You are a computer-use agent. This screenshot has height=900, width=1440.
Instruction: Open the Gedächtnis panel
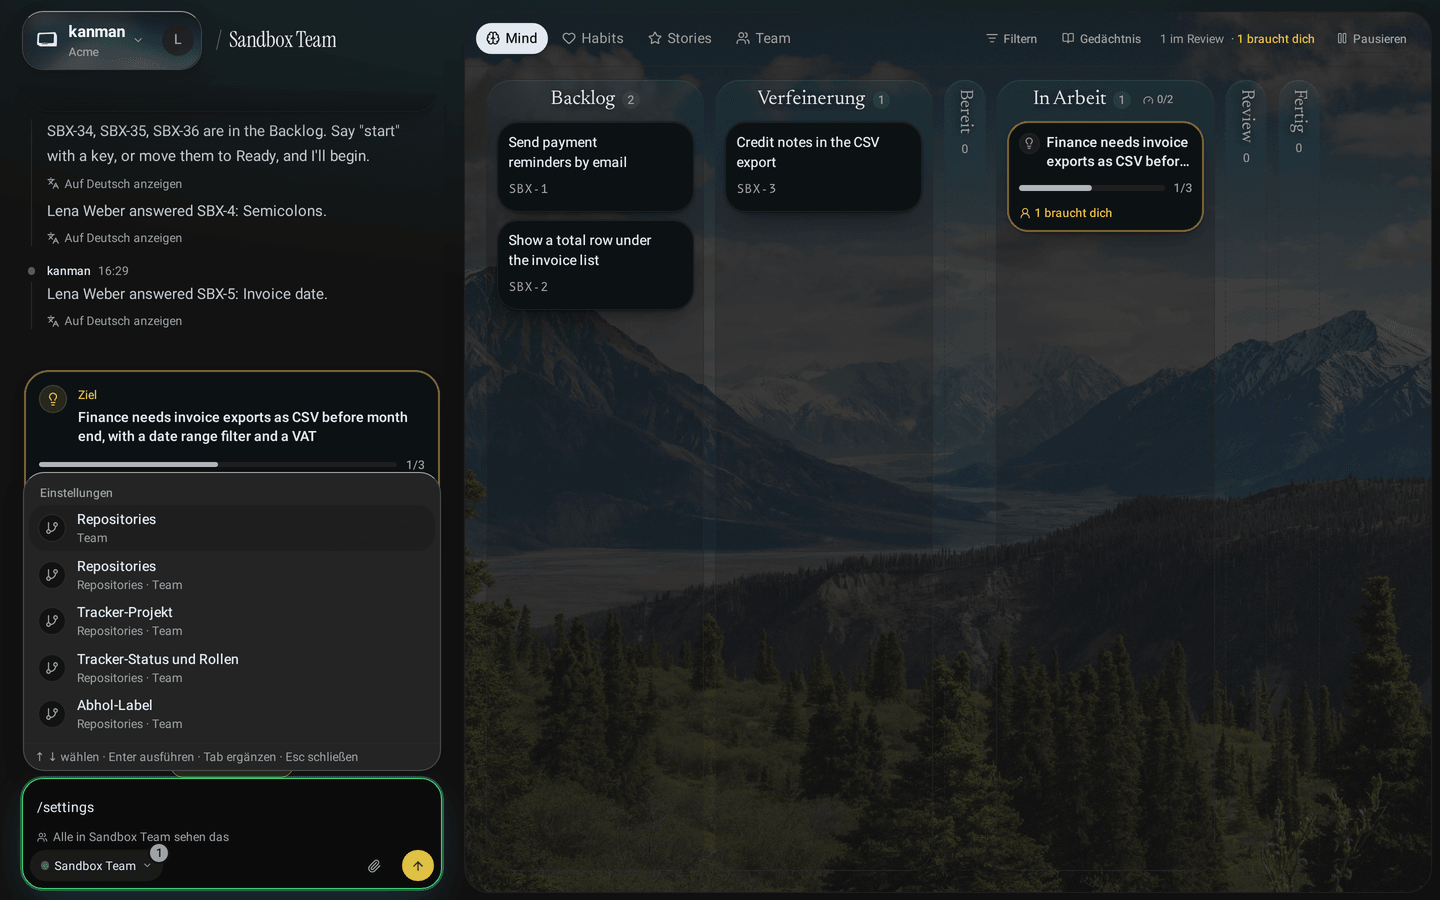point(1101,39)
